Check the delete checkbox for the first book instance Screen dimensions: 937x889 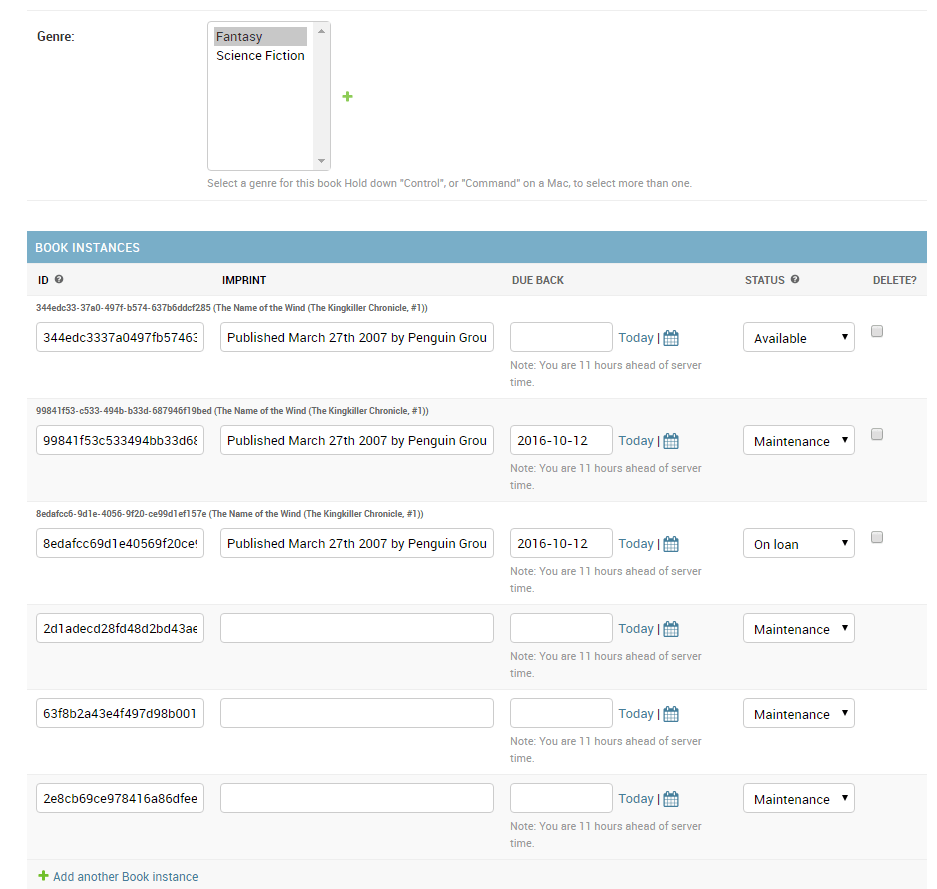point(877,330)
